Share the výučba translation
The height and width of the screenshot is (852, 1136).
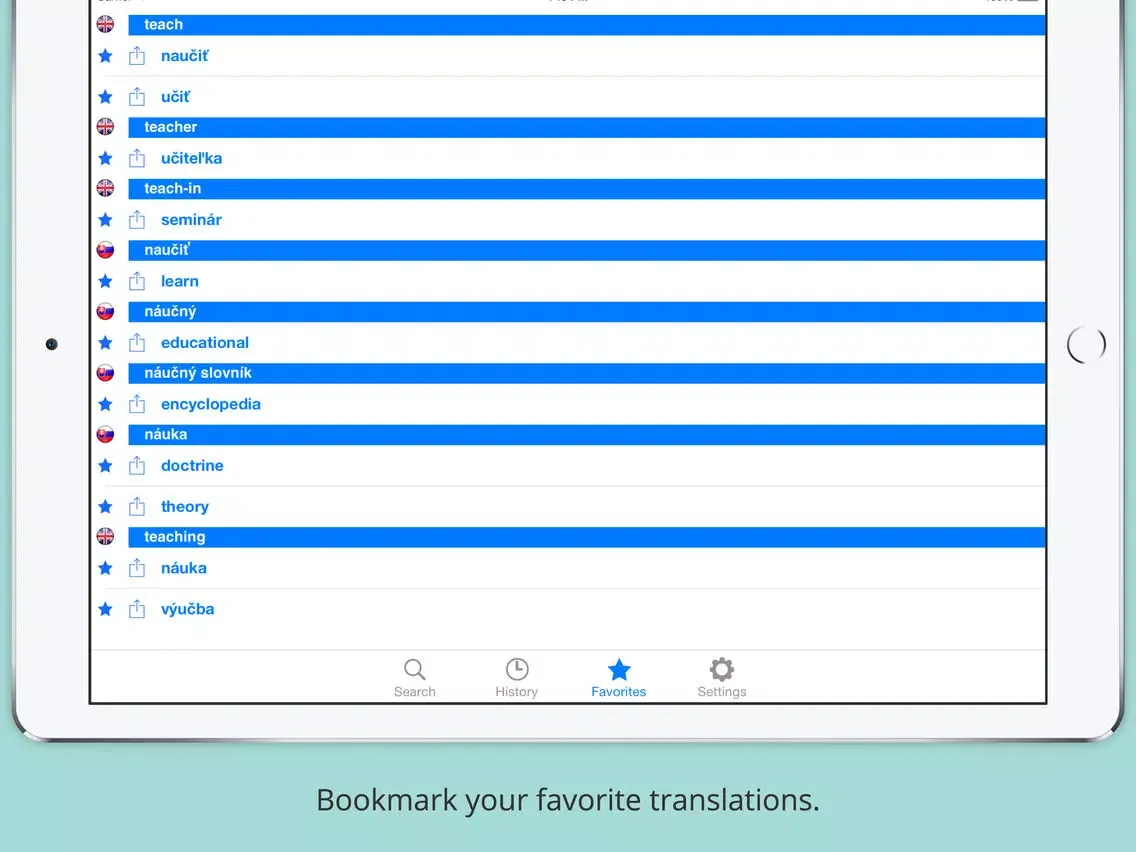(137, 609)
